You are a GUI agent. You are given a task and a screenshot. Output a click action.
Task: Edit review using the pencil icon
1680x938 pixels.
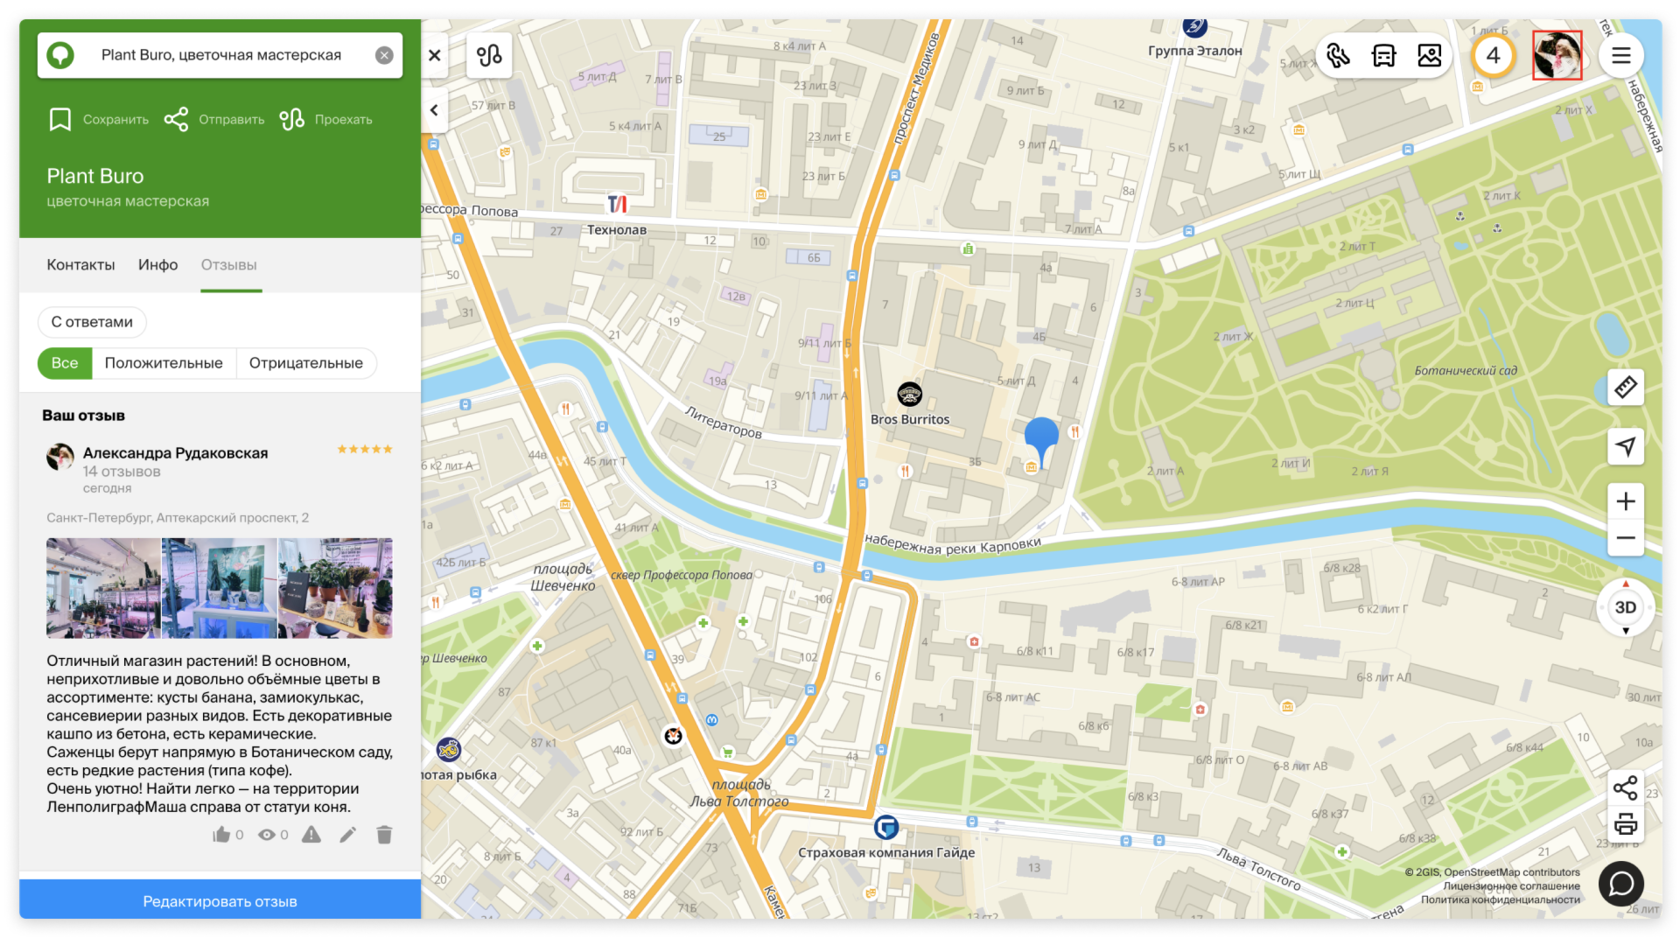[348, 835]
